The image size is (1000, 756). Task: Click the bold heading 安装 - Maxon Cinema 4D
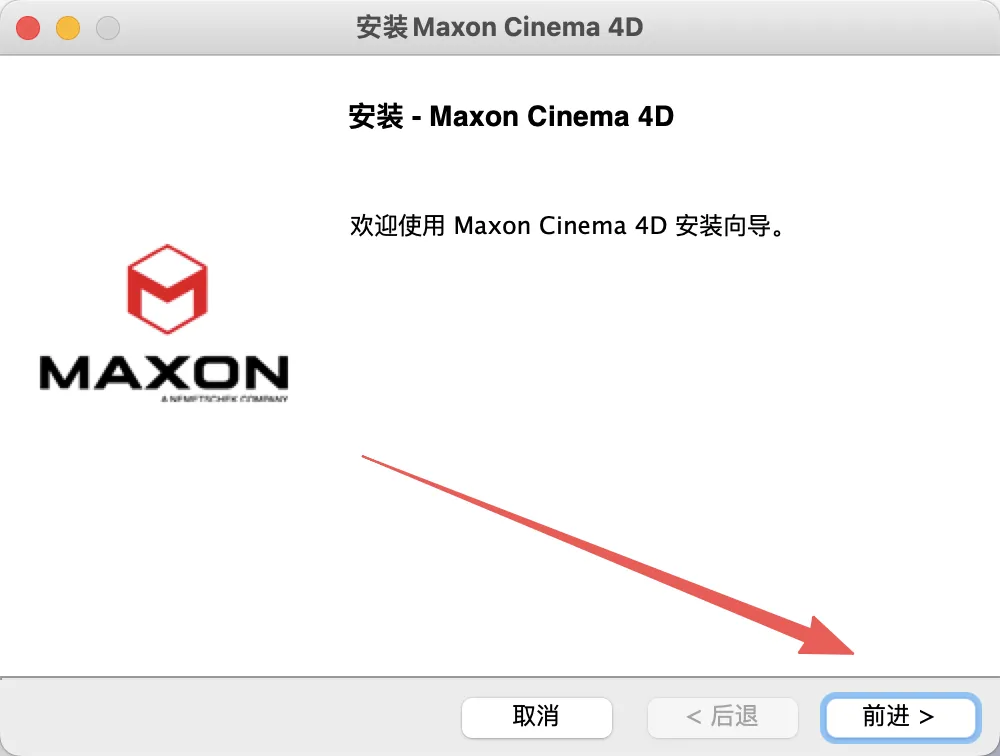tap(511, 117)
